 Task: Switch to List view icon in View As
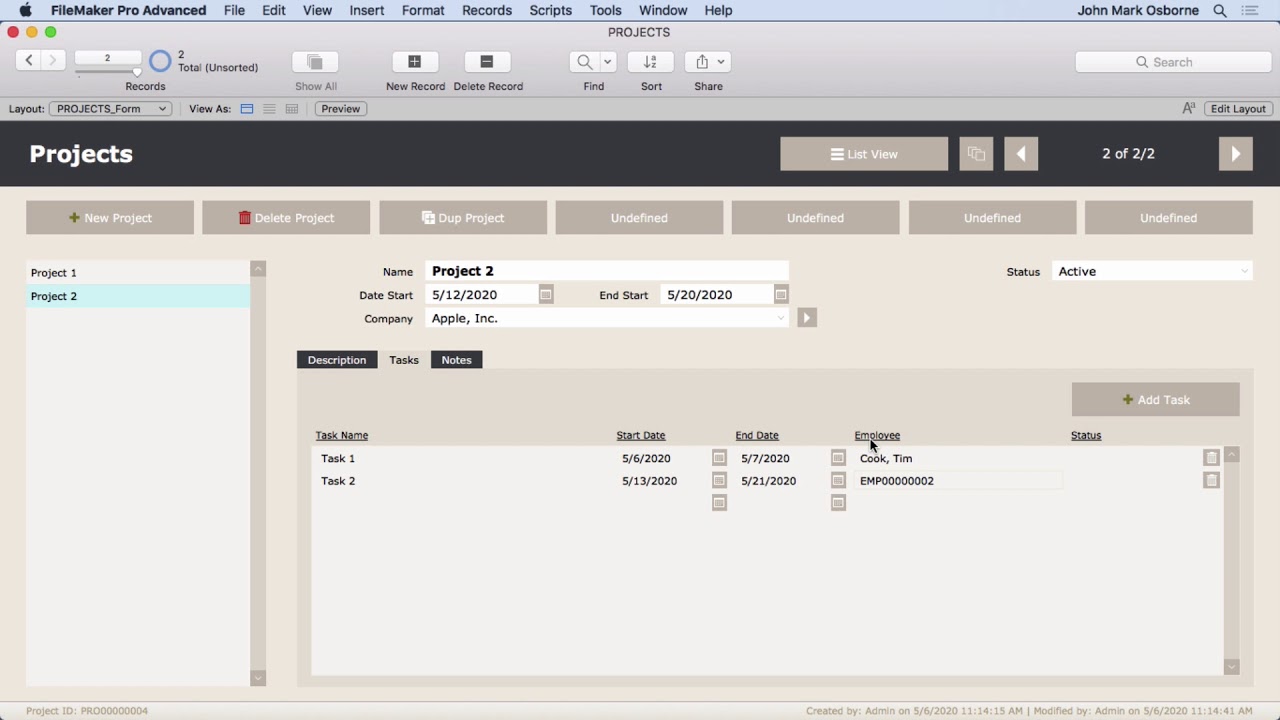[269, 108]
